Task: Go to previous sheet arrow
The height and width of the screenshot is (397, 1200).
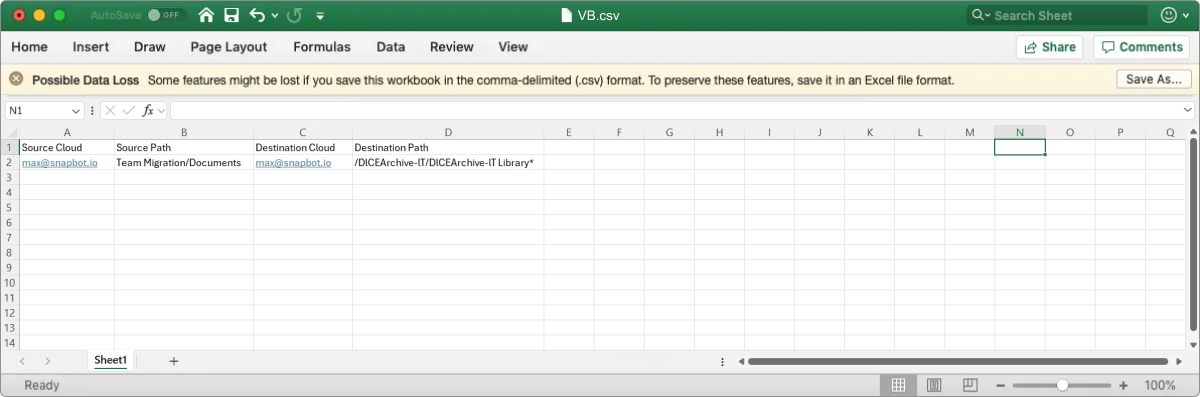Action: pyautogui.click(x=22, y=361)
